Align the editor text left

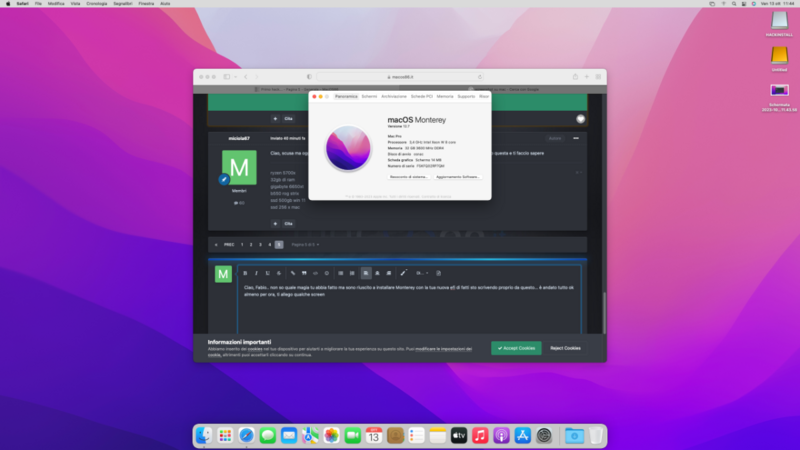(x=366, y=273)
